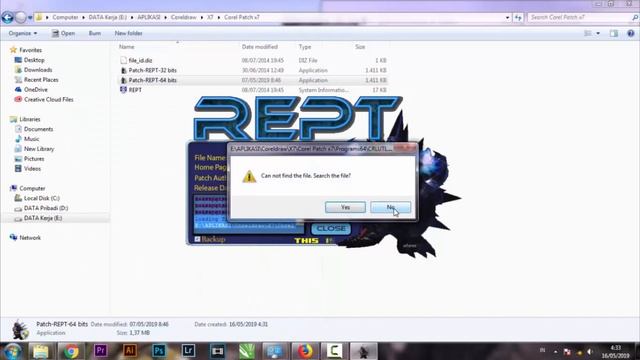
Task: Select Coreldraw in the breadcrumb path
Action: tap(184, 17)
